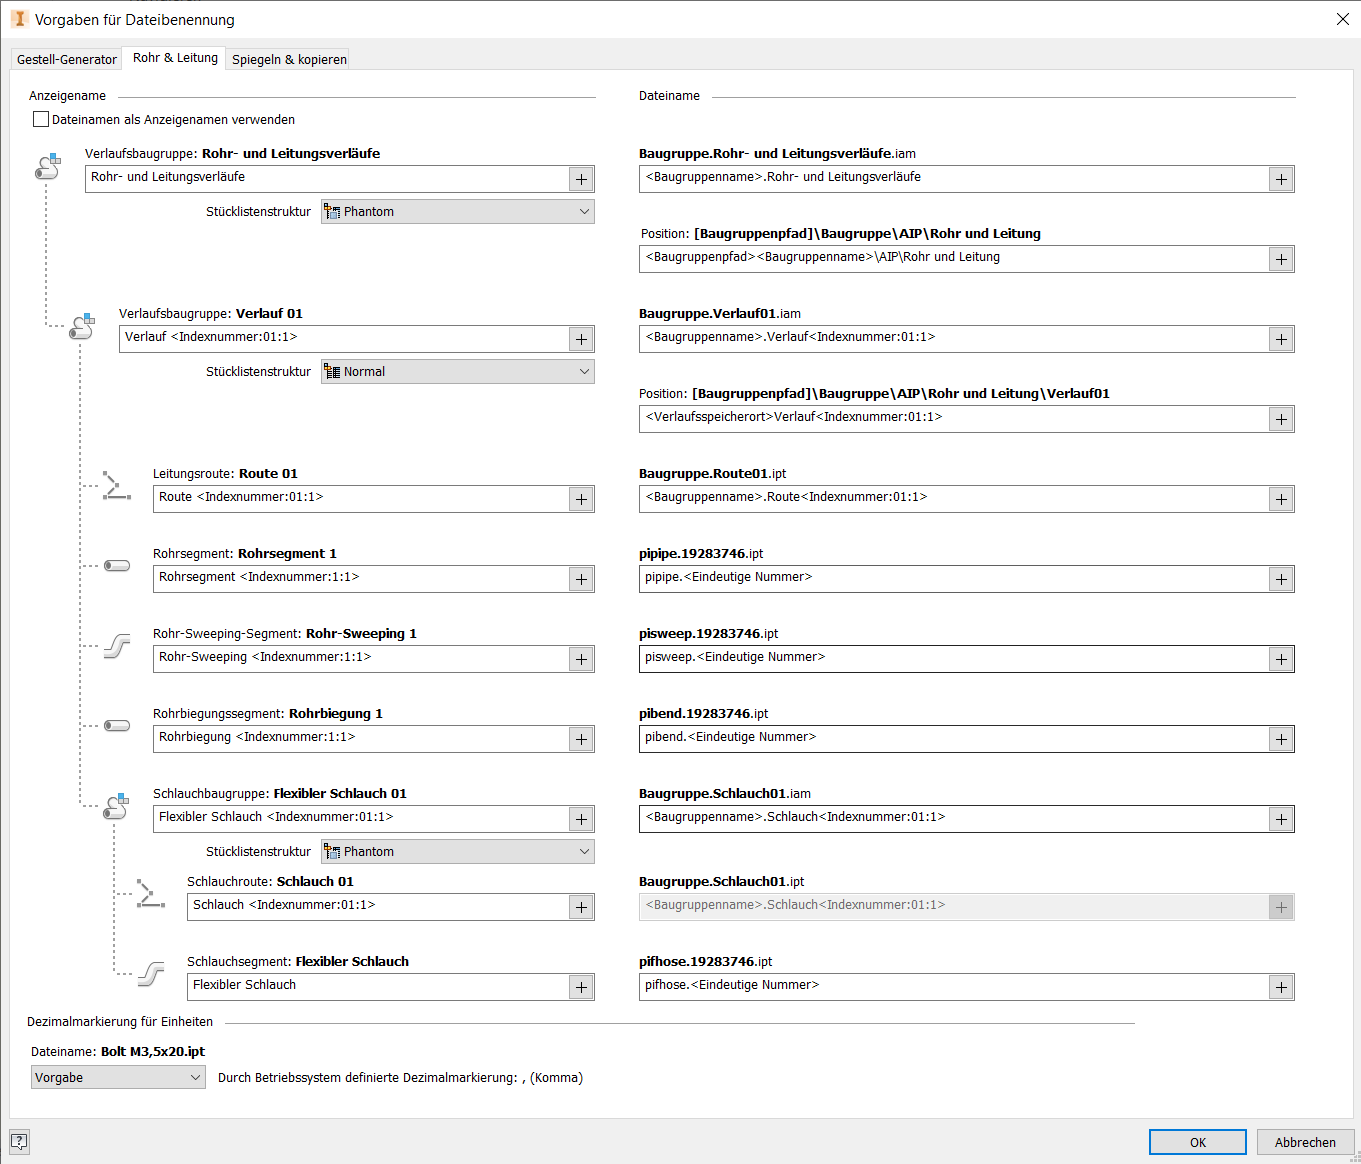Click the top-level Rohr- und Leitungsverläufe assembly icon

pos(48,167)
